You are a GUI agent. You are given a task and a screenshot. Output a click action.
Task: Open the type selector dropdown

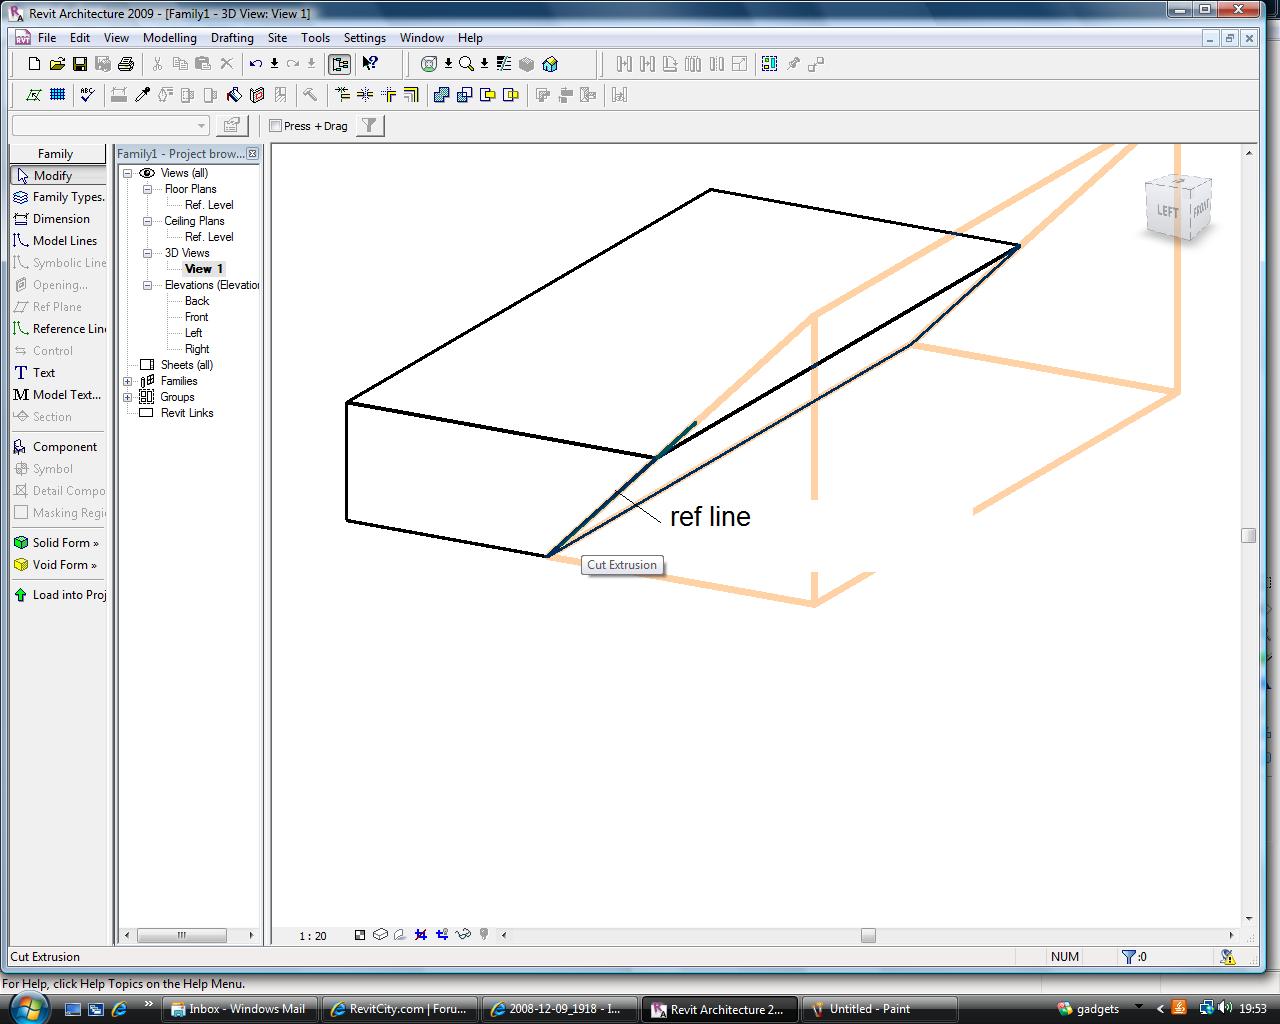[201, 126]
